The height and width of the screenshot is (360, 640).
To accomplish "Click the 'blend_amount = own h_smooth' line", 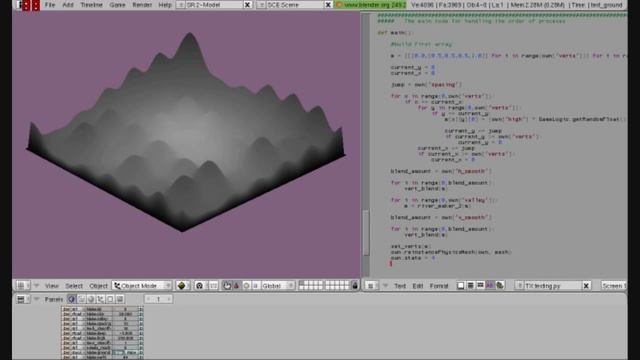I will point(441,171).
